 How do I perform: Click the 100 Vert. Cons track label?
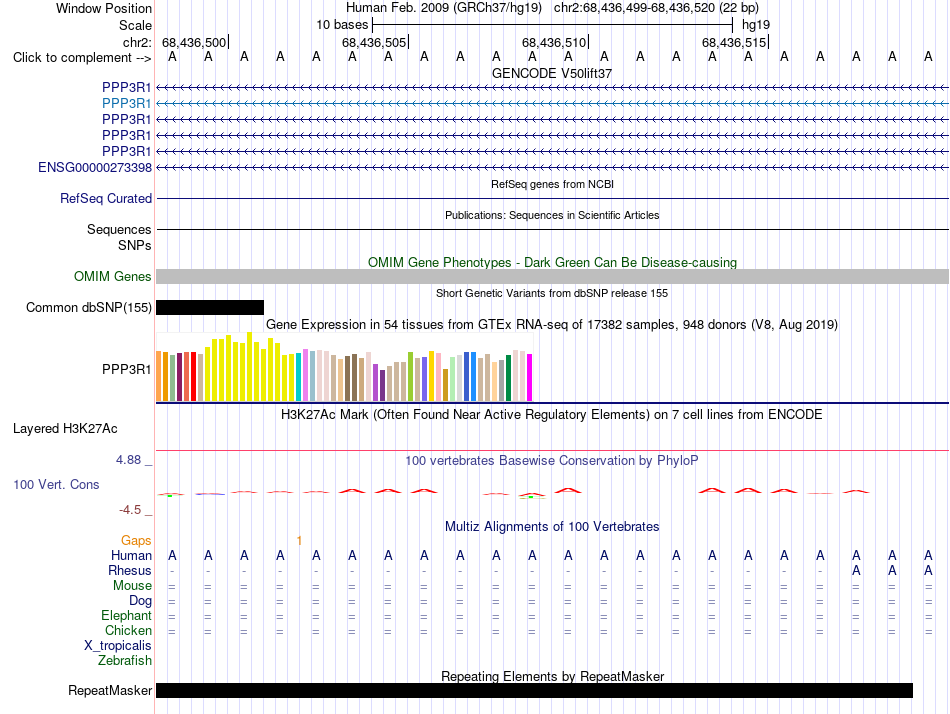[x=56, y=484]
